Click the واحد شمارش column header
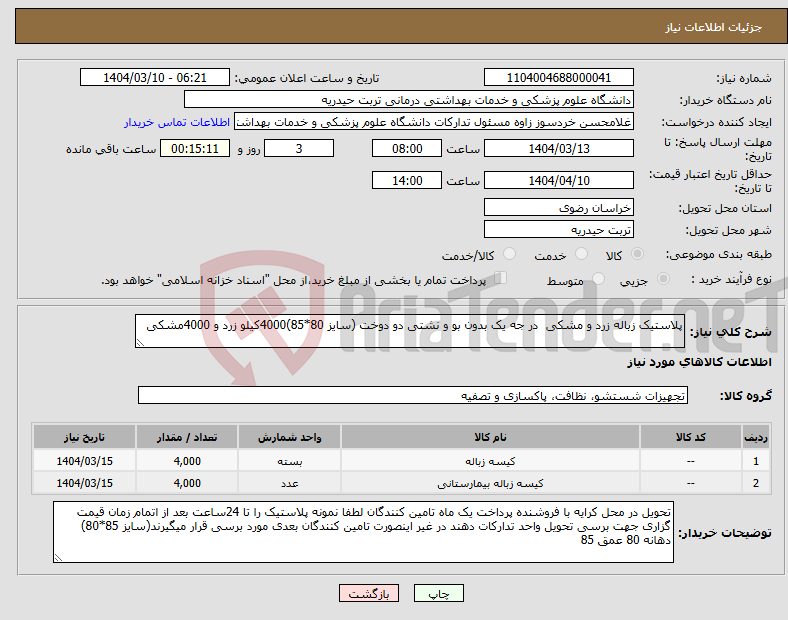788x620 pixels. click(x=289, y=437)
